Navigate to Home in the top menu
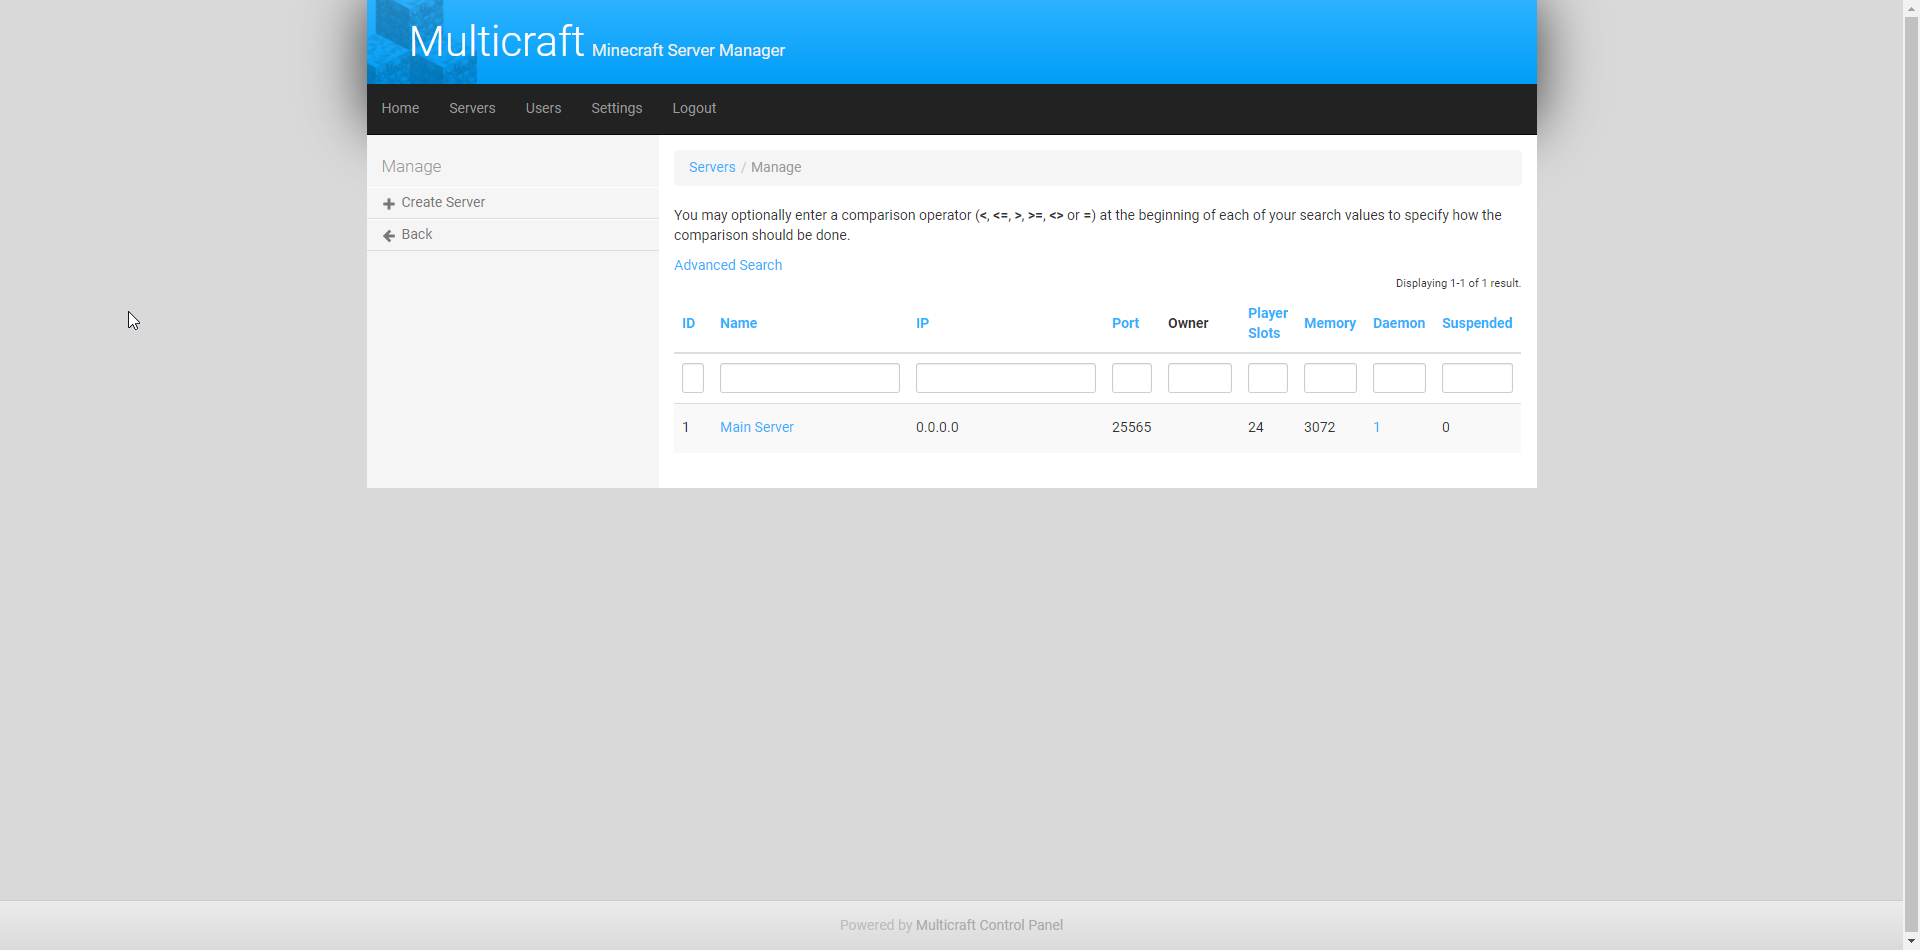This screenshot has height=950, width=1920. coord(400,108)
